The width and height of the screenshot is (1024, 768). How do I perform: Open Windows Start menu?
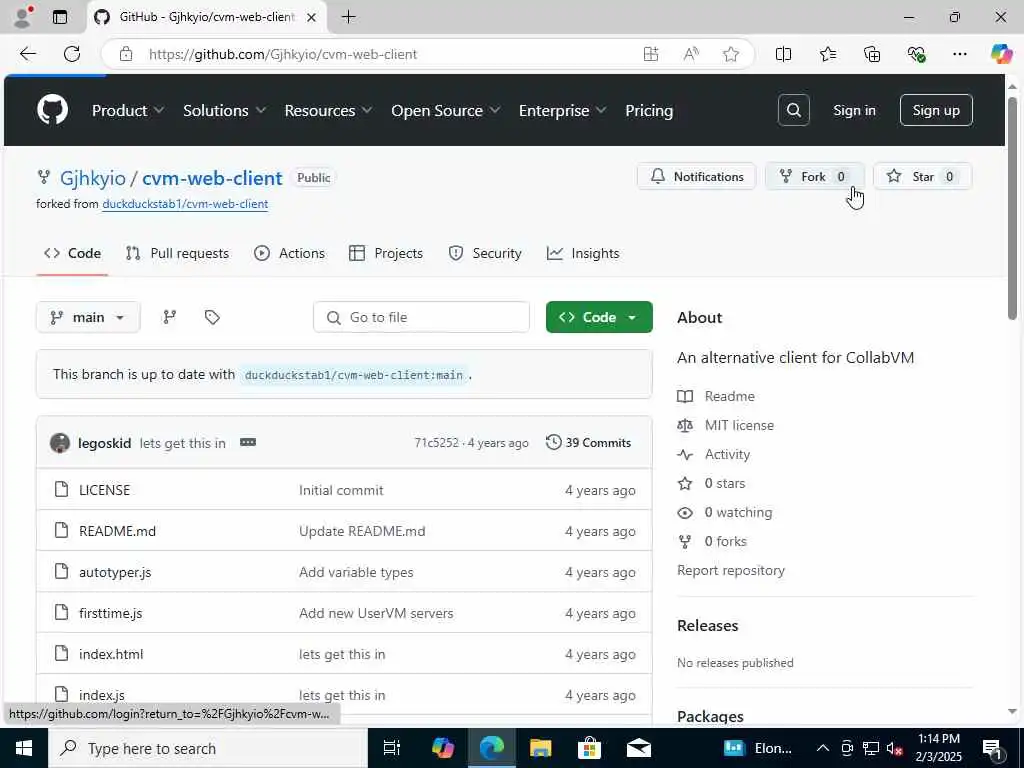point(24,748)
